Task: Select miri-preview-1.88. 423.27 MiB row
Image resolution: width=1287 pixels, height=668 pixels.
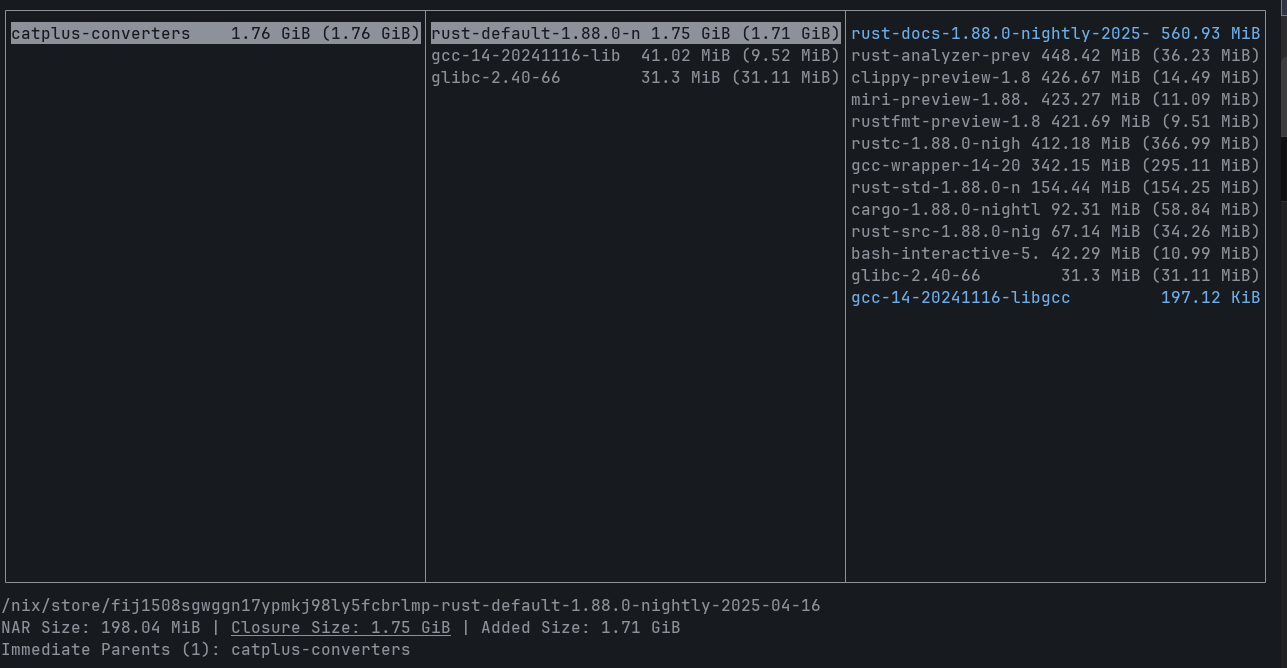Action: click(1055, 100)
